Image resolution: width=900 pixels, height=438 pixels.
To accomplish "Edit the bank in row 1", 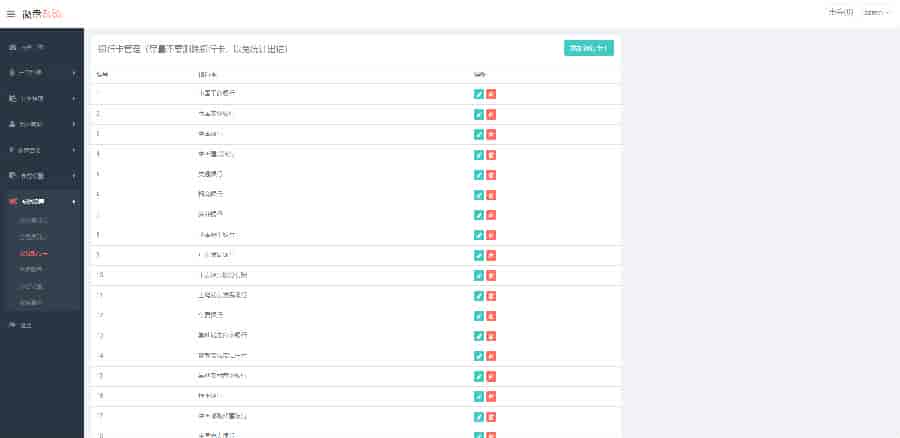I will pyautogui.click(x=479, y=94).
